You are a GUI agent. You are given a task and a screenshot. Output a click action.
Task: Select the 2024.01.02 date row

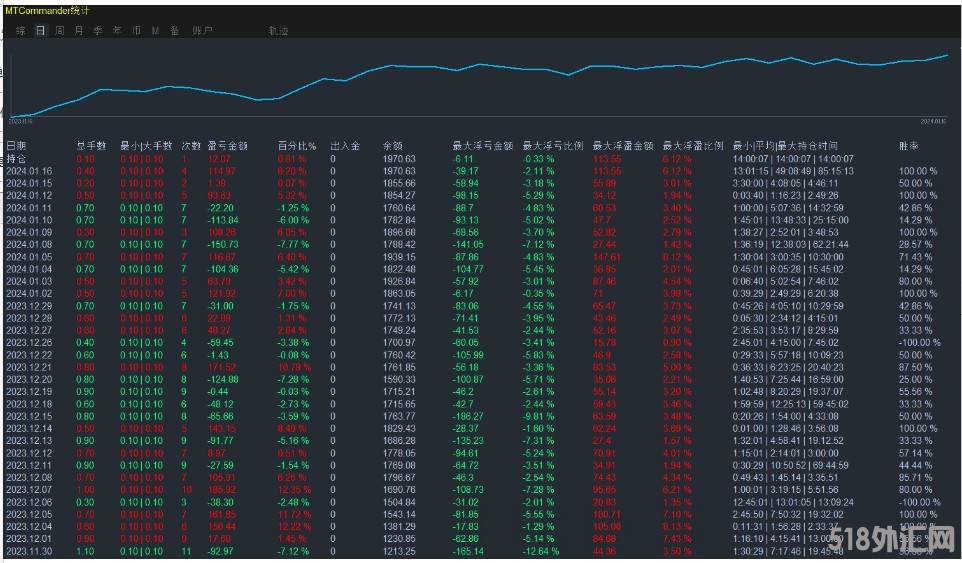click(29, 294)
